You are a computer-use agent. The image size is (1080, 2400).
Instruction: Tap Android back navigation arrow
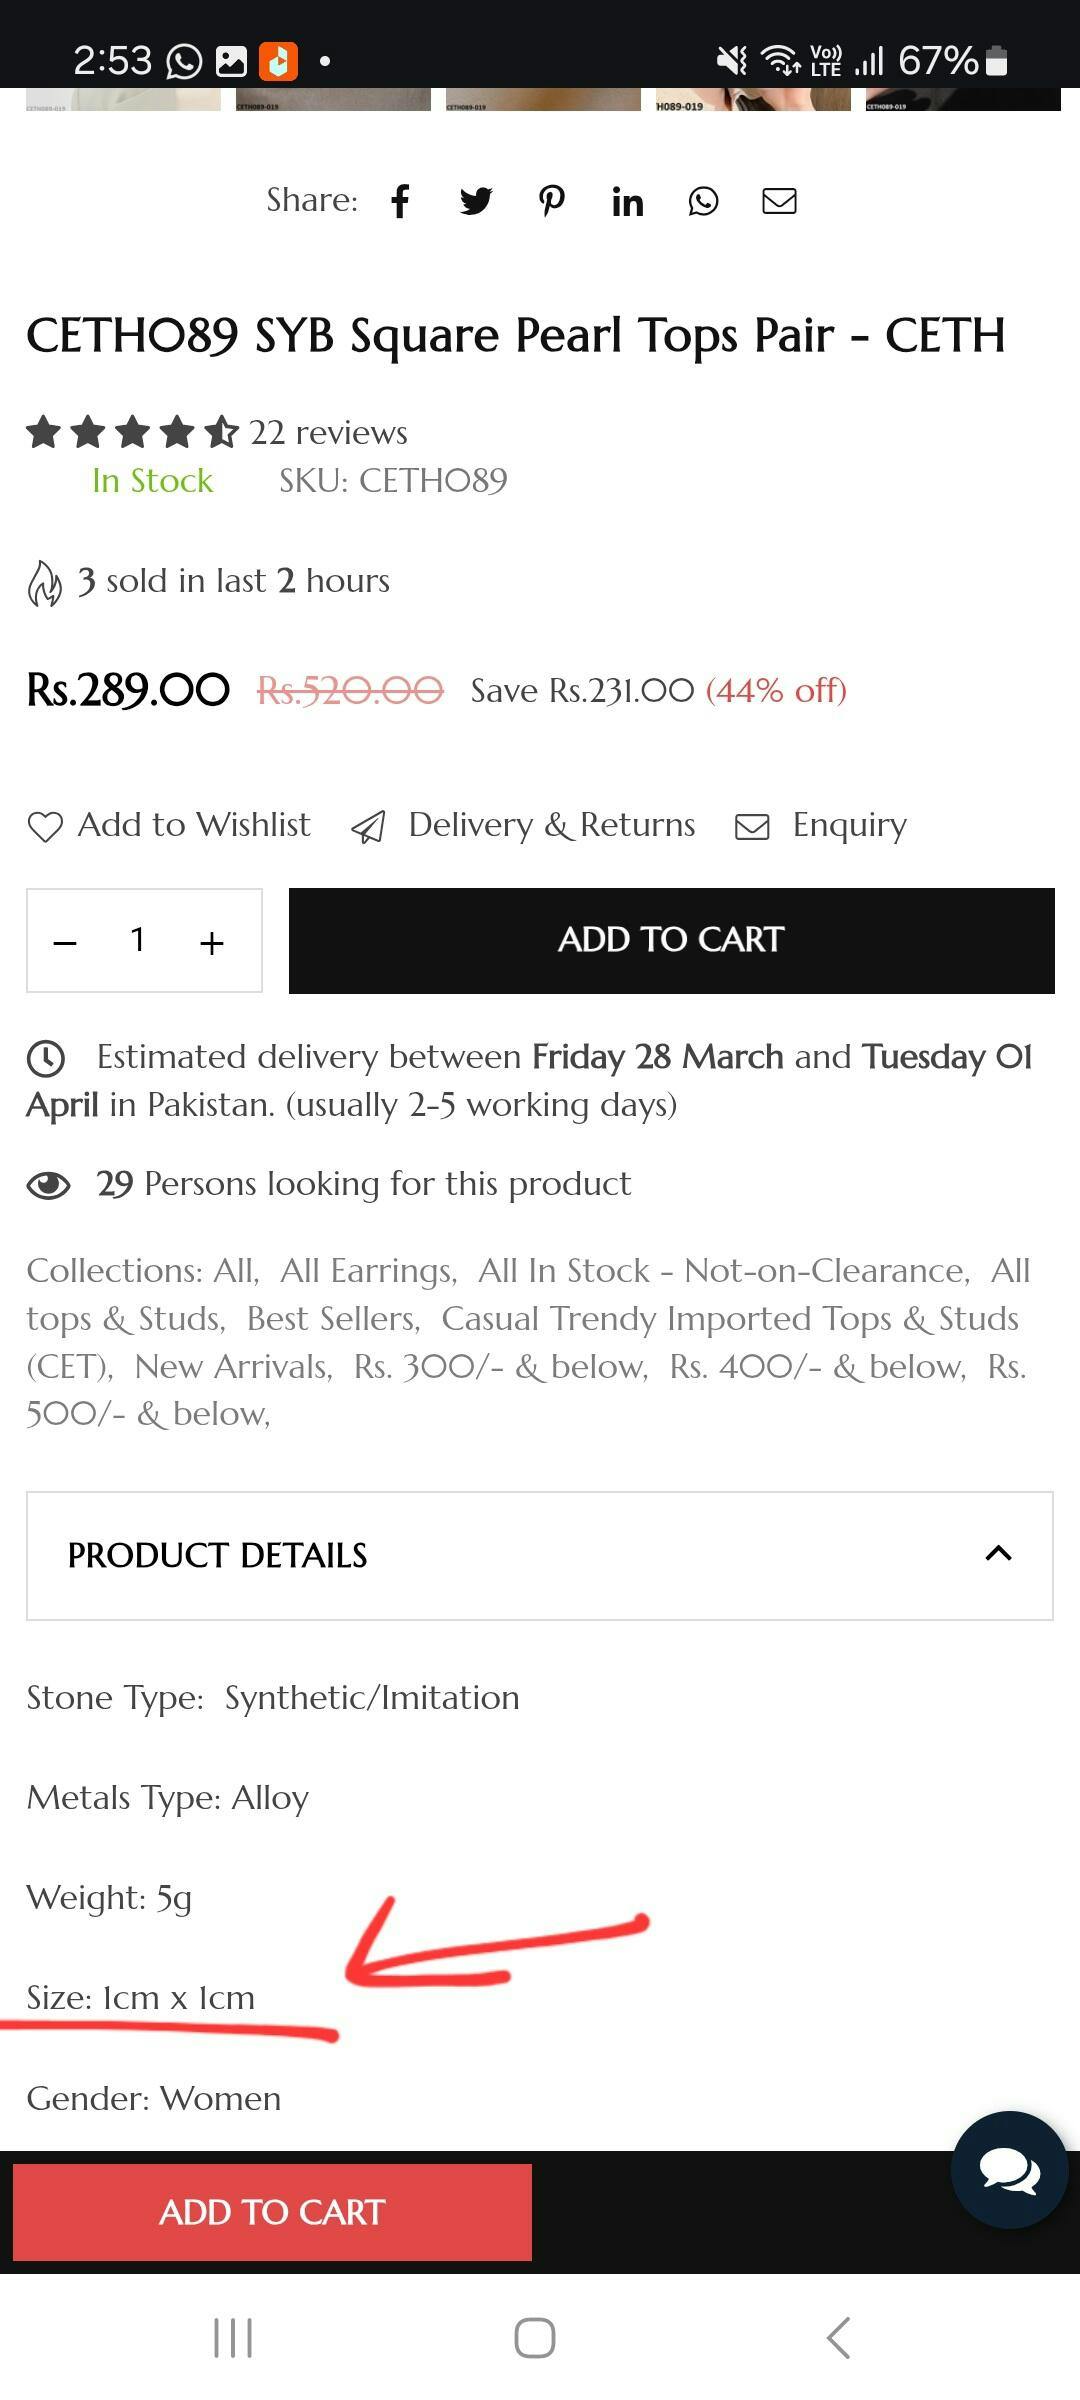click(x=838, y=2338)
